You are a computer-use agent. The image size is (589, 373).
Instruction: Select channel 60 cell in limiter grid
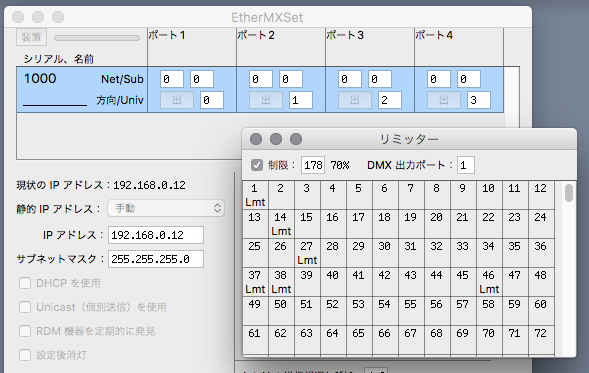click(x=541, y=311)
